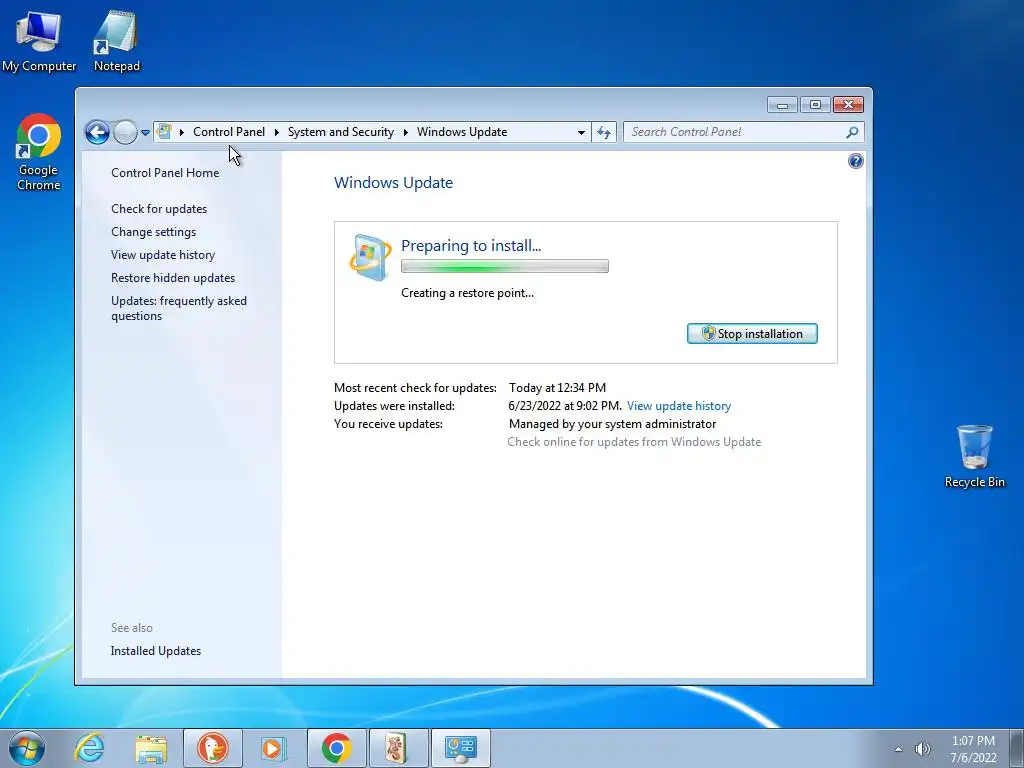The height and width of the screenshot is (768, 1024).
Task: Open the taskbar clock and date
Action: tap(973, 749)
